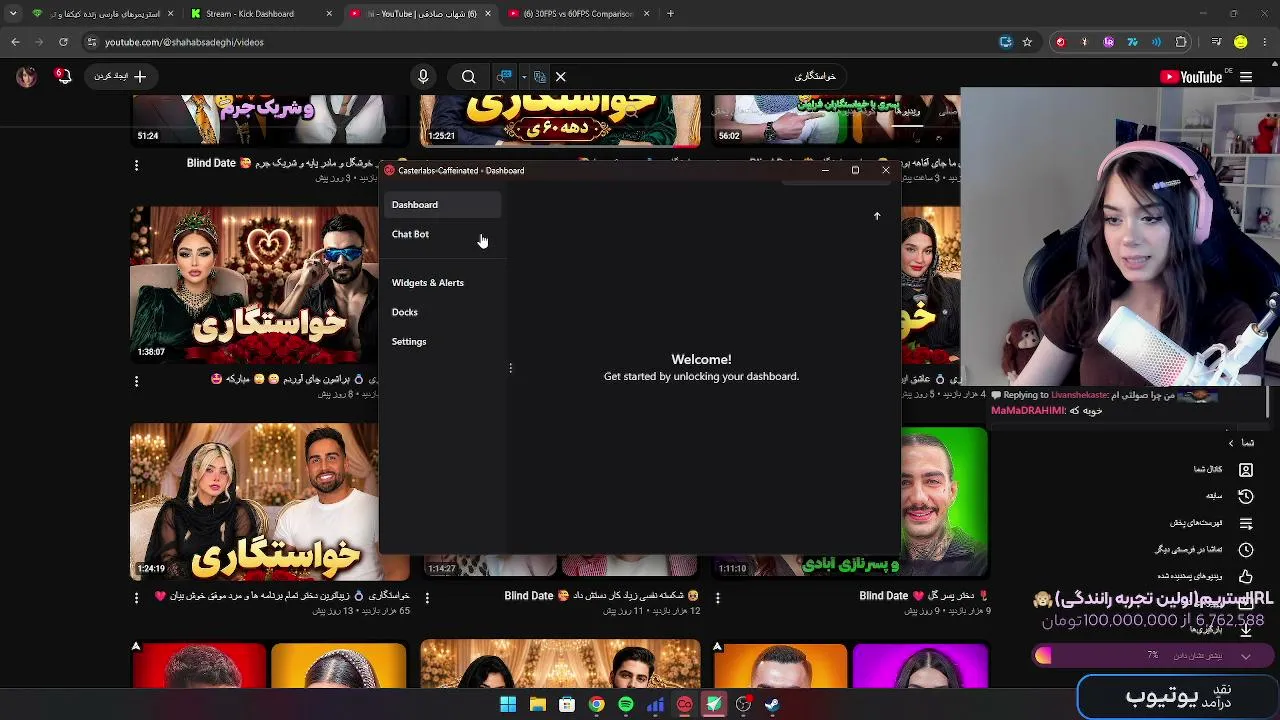Open Widgets & Alerts in Caffeinated
The height and width of the screenshot is (720, 1280).
tap(442, 283)
